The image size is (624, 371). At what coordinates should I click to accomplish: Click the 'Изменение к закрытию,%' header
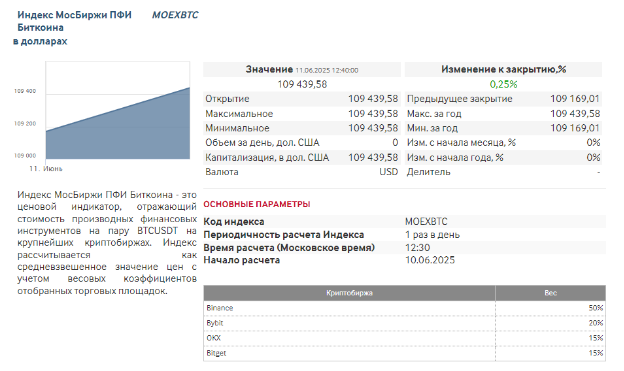coord(503,69)
